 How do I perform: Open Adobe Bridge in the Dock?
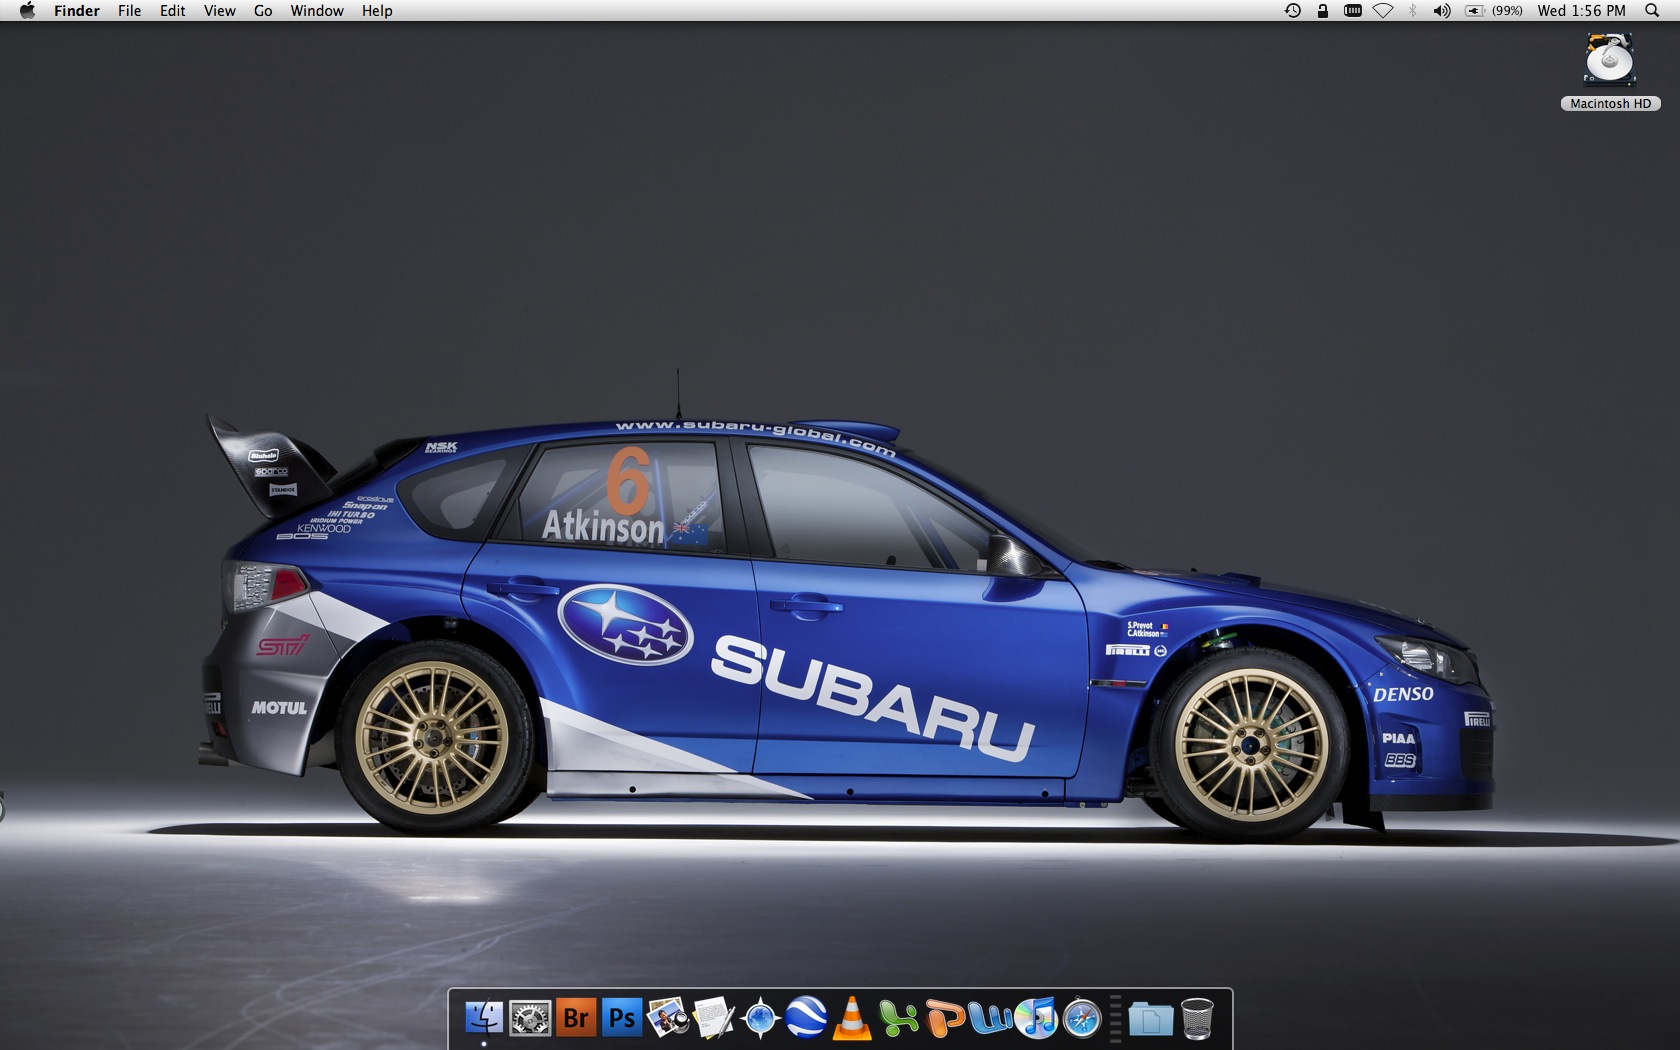pyautogui.click(x=576, y=1018)
